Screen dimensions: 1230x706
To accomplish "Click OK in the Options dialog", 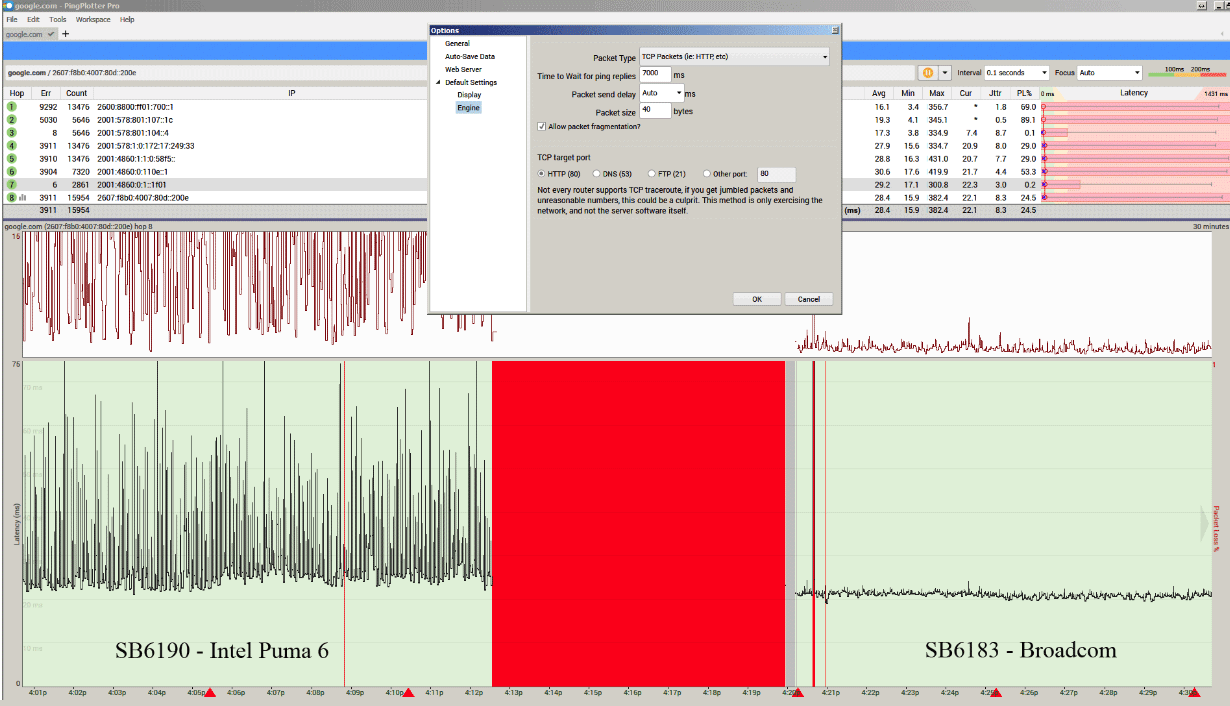I will point(757,299).
